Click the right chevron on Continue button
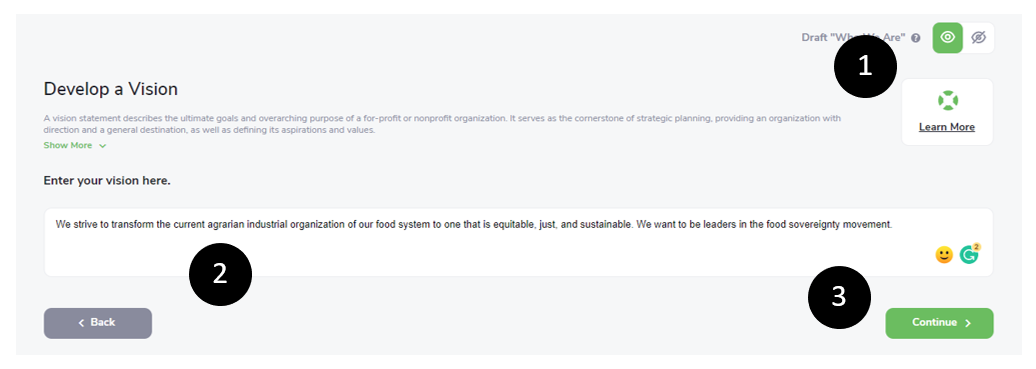Image resolution: width=1036 pixels, height=369 pixels. click(968, 323)
